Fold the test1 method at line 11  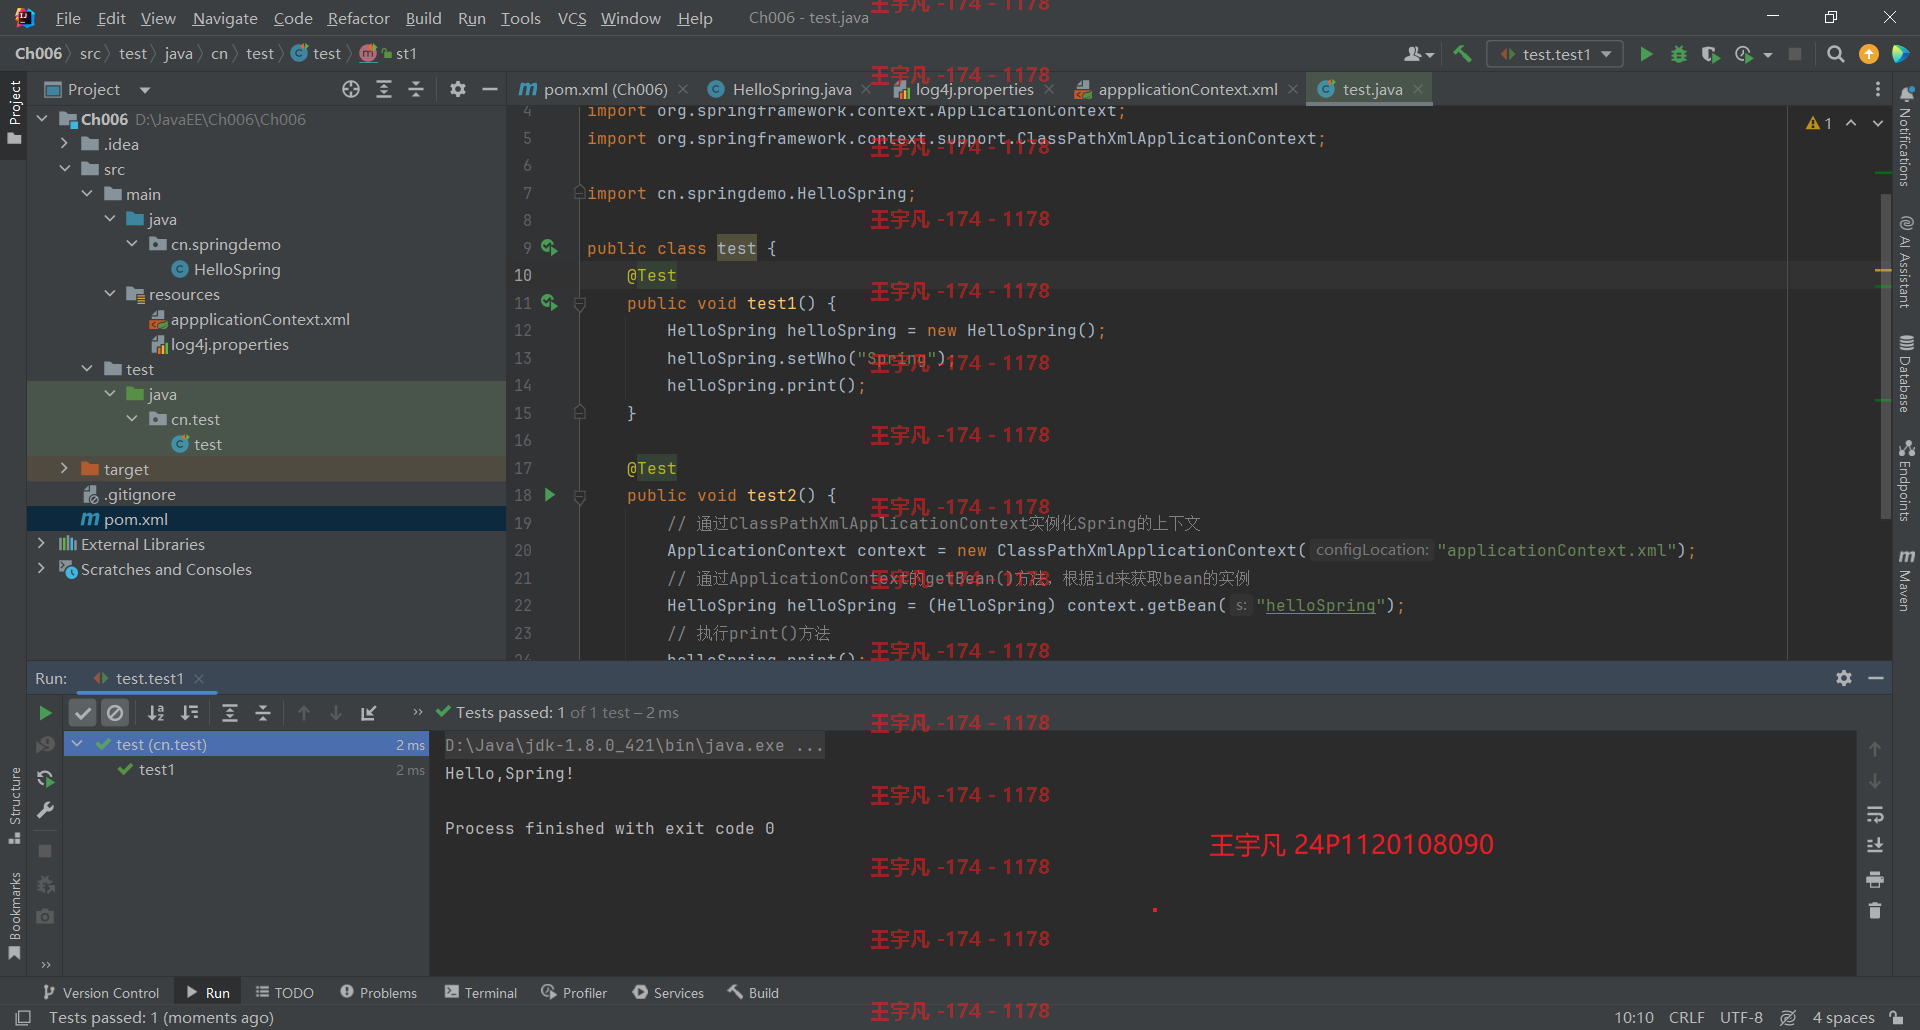579,303
